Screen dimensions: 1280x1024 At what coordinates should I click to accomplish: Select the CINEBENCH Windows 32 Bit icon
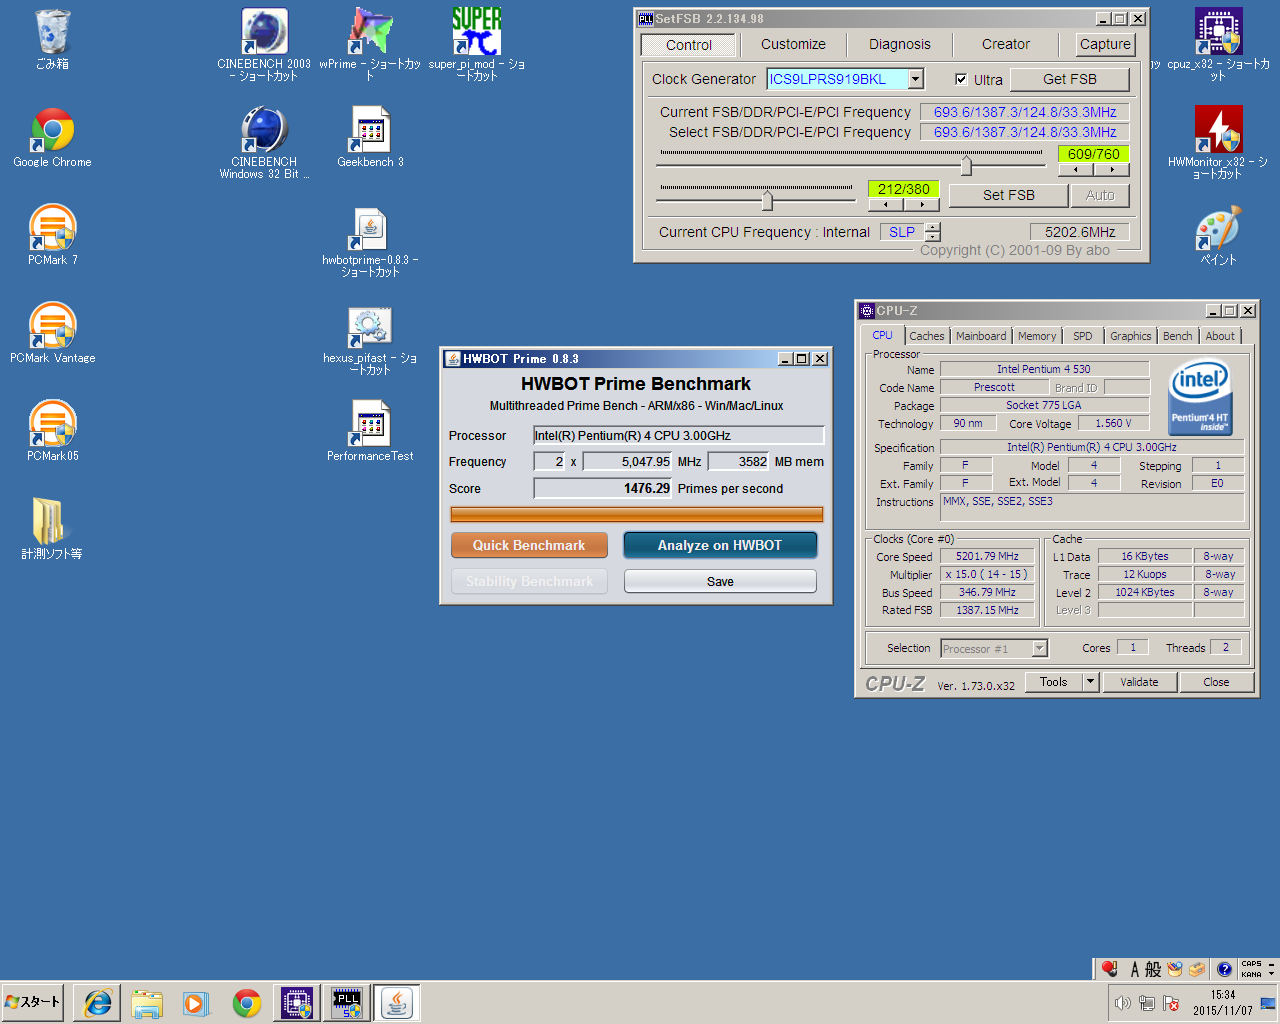pyautogui.click(x=264, y=143)
